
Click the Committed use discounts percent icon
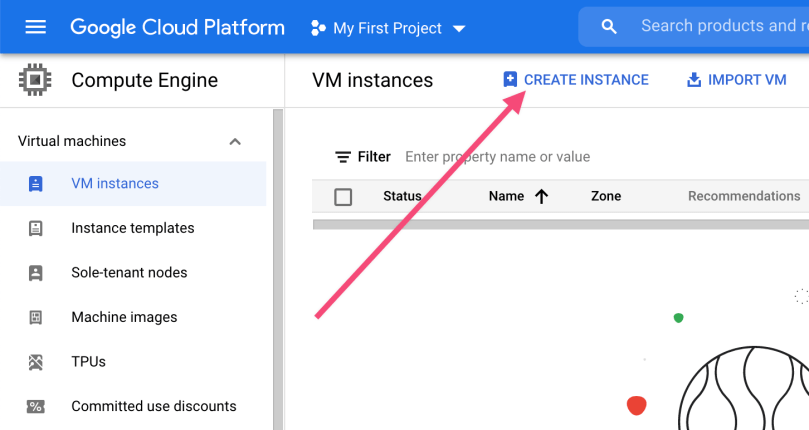[36, 407]
